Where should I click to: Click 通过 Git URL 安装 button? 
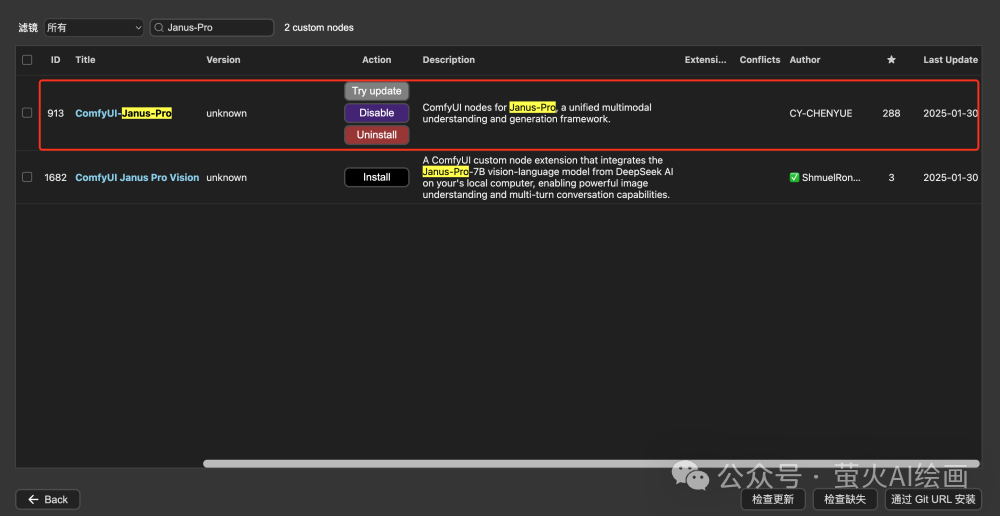click(934, 499)
